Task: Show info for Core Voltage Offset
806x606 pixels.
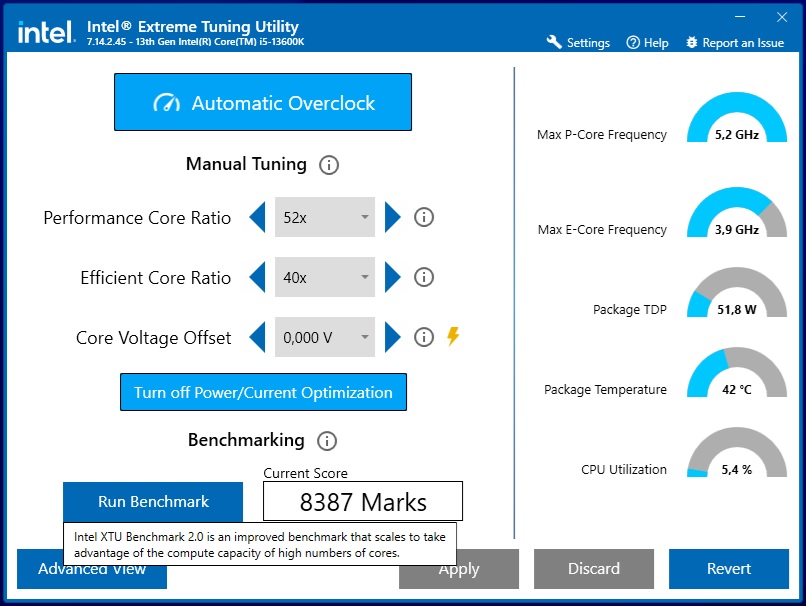Action: click(424, 337)
